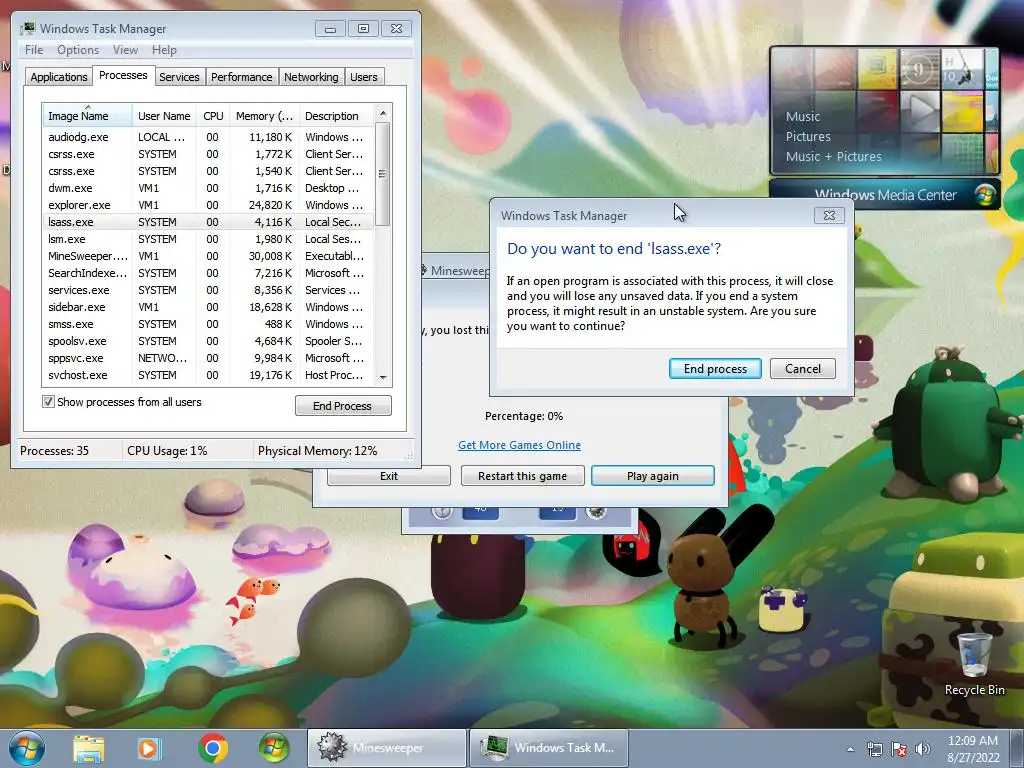
Task: Open the File menu in Task Manager
Action: coord(34,50)
